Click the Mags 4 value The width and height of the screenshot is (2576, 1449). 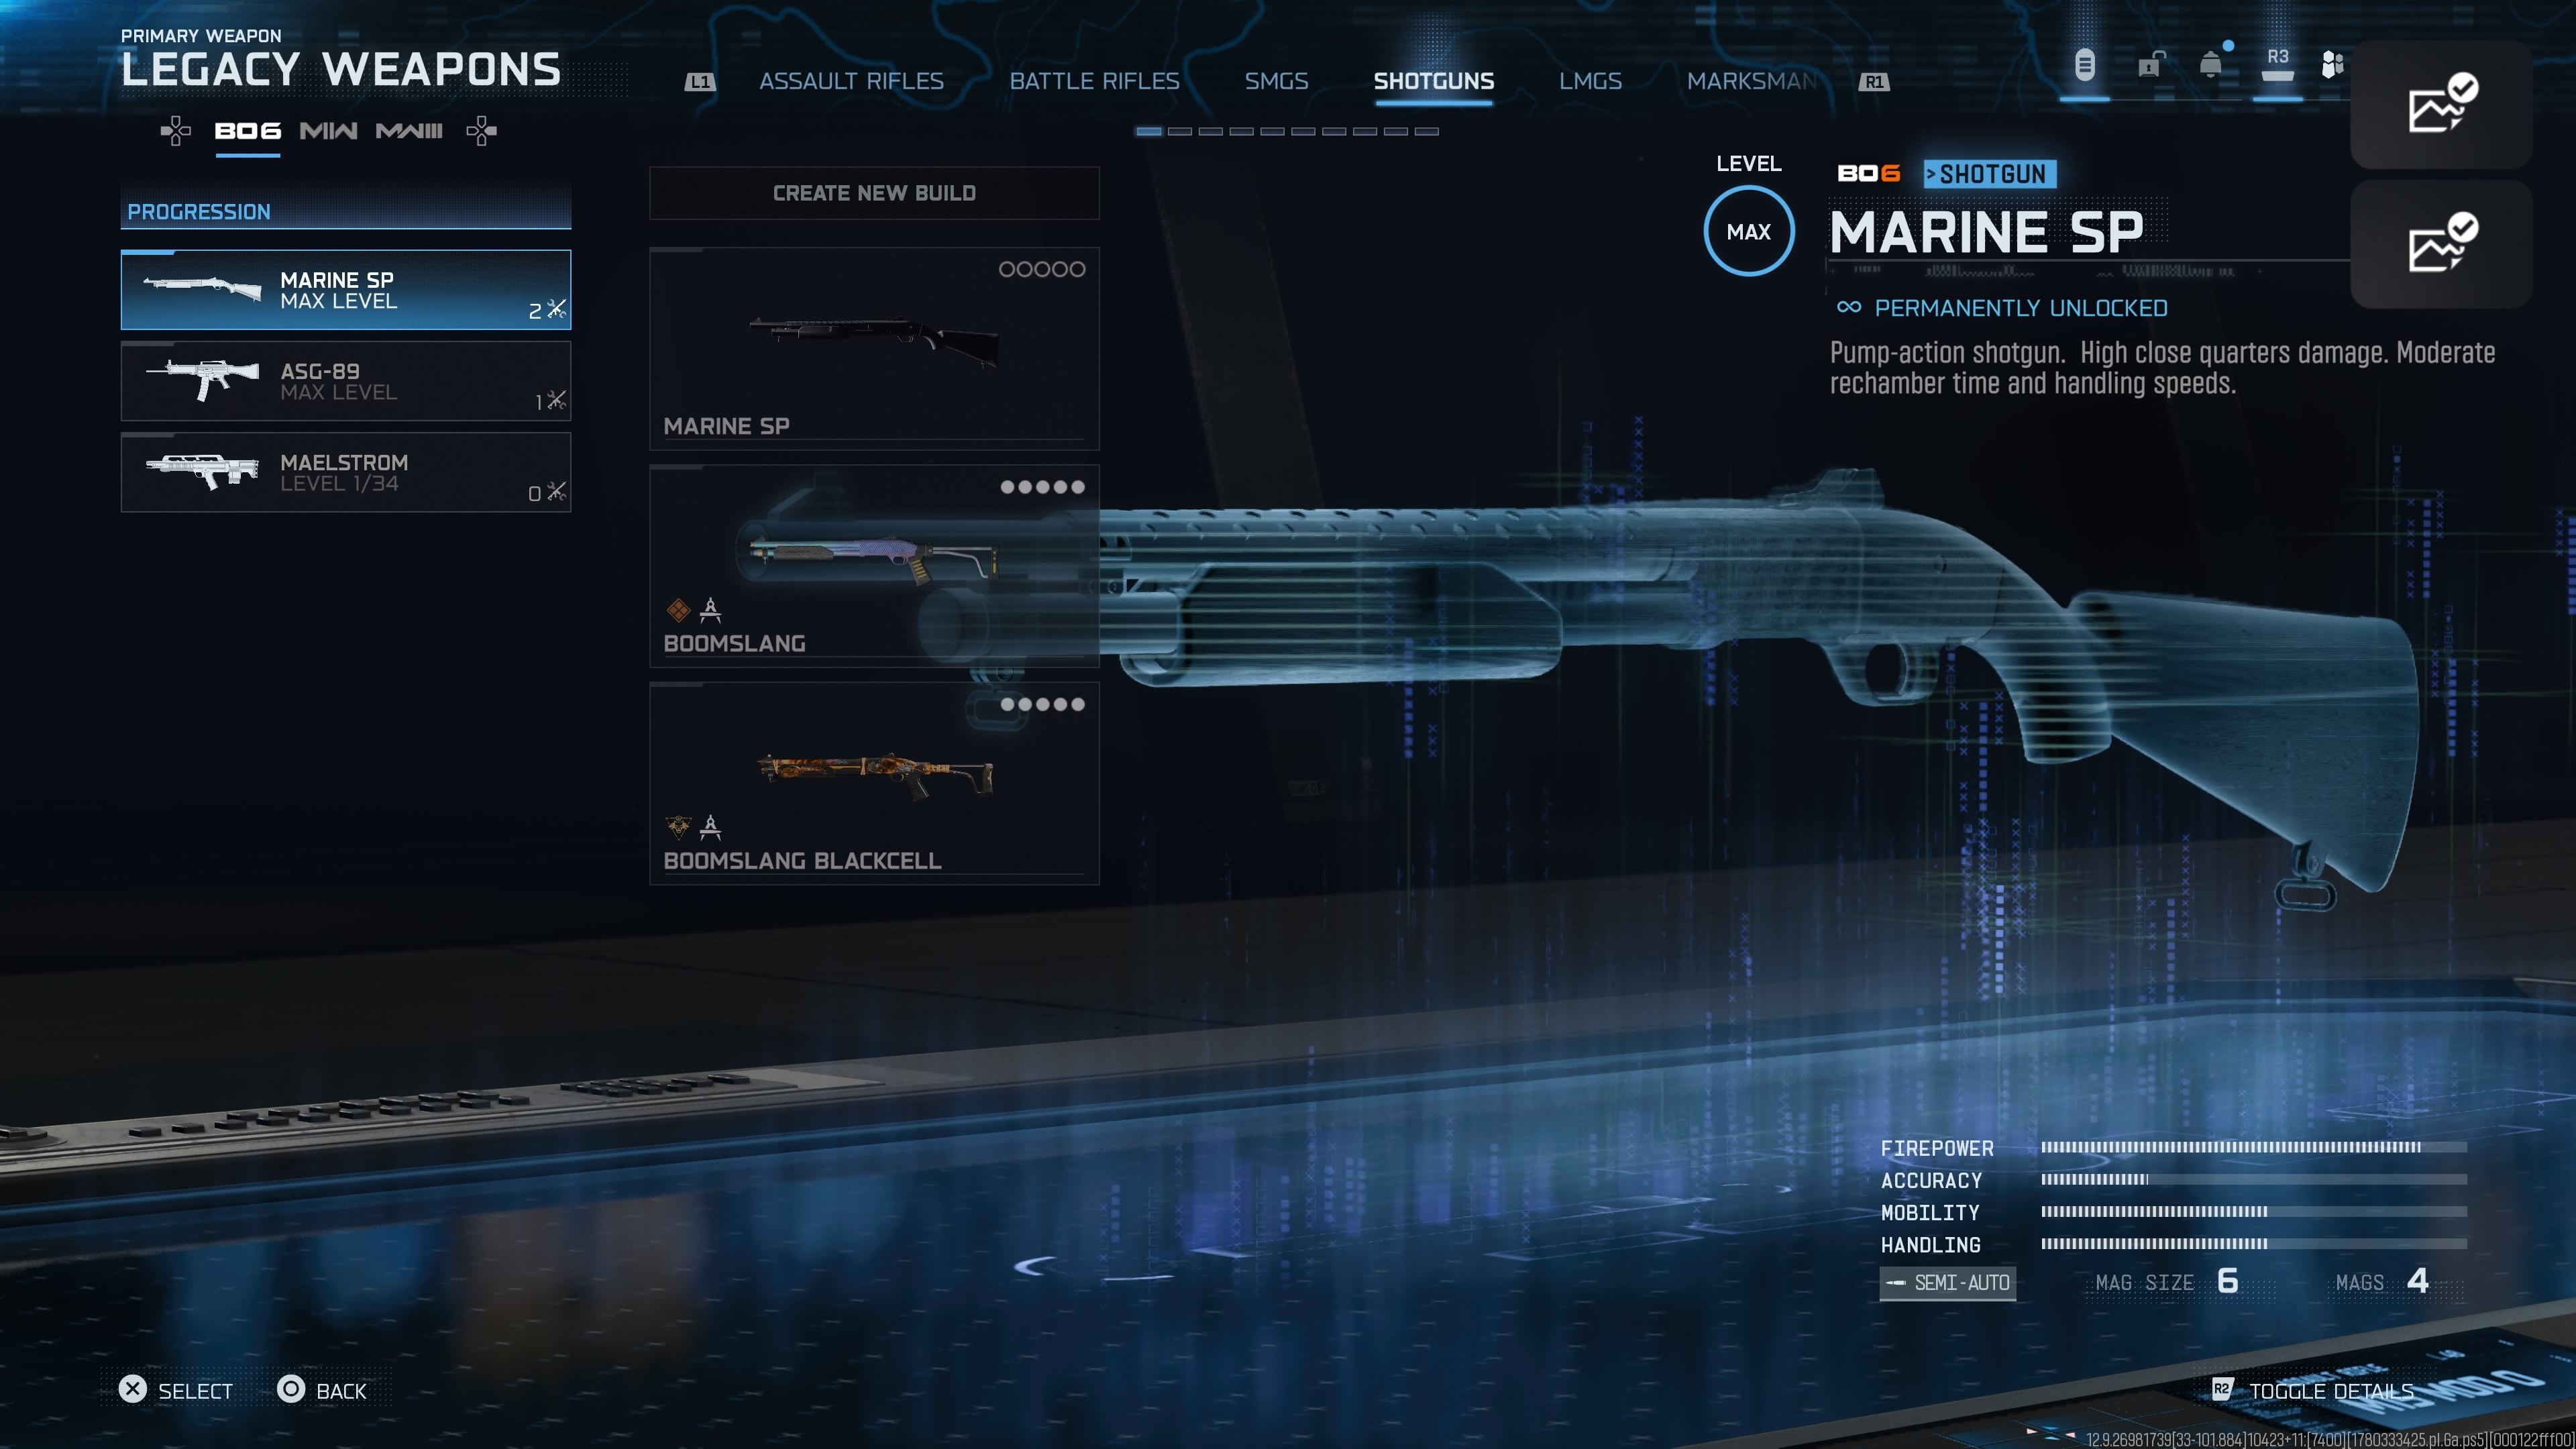pyautogui.click(x=2417, y=1281)
